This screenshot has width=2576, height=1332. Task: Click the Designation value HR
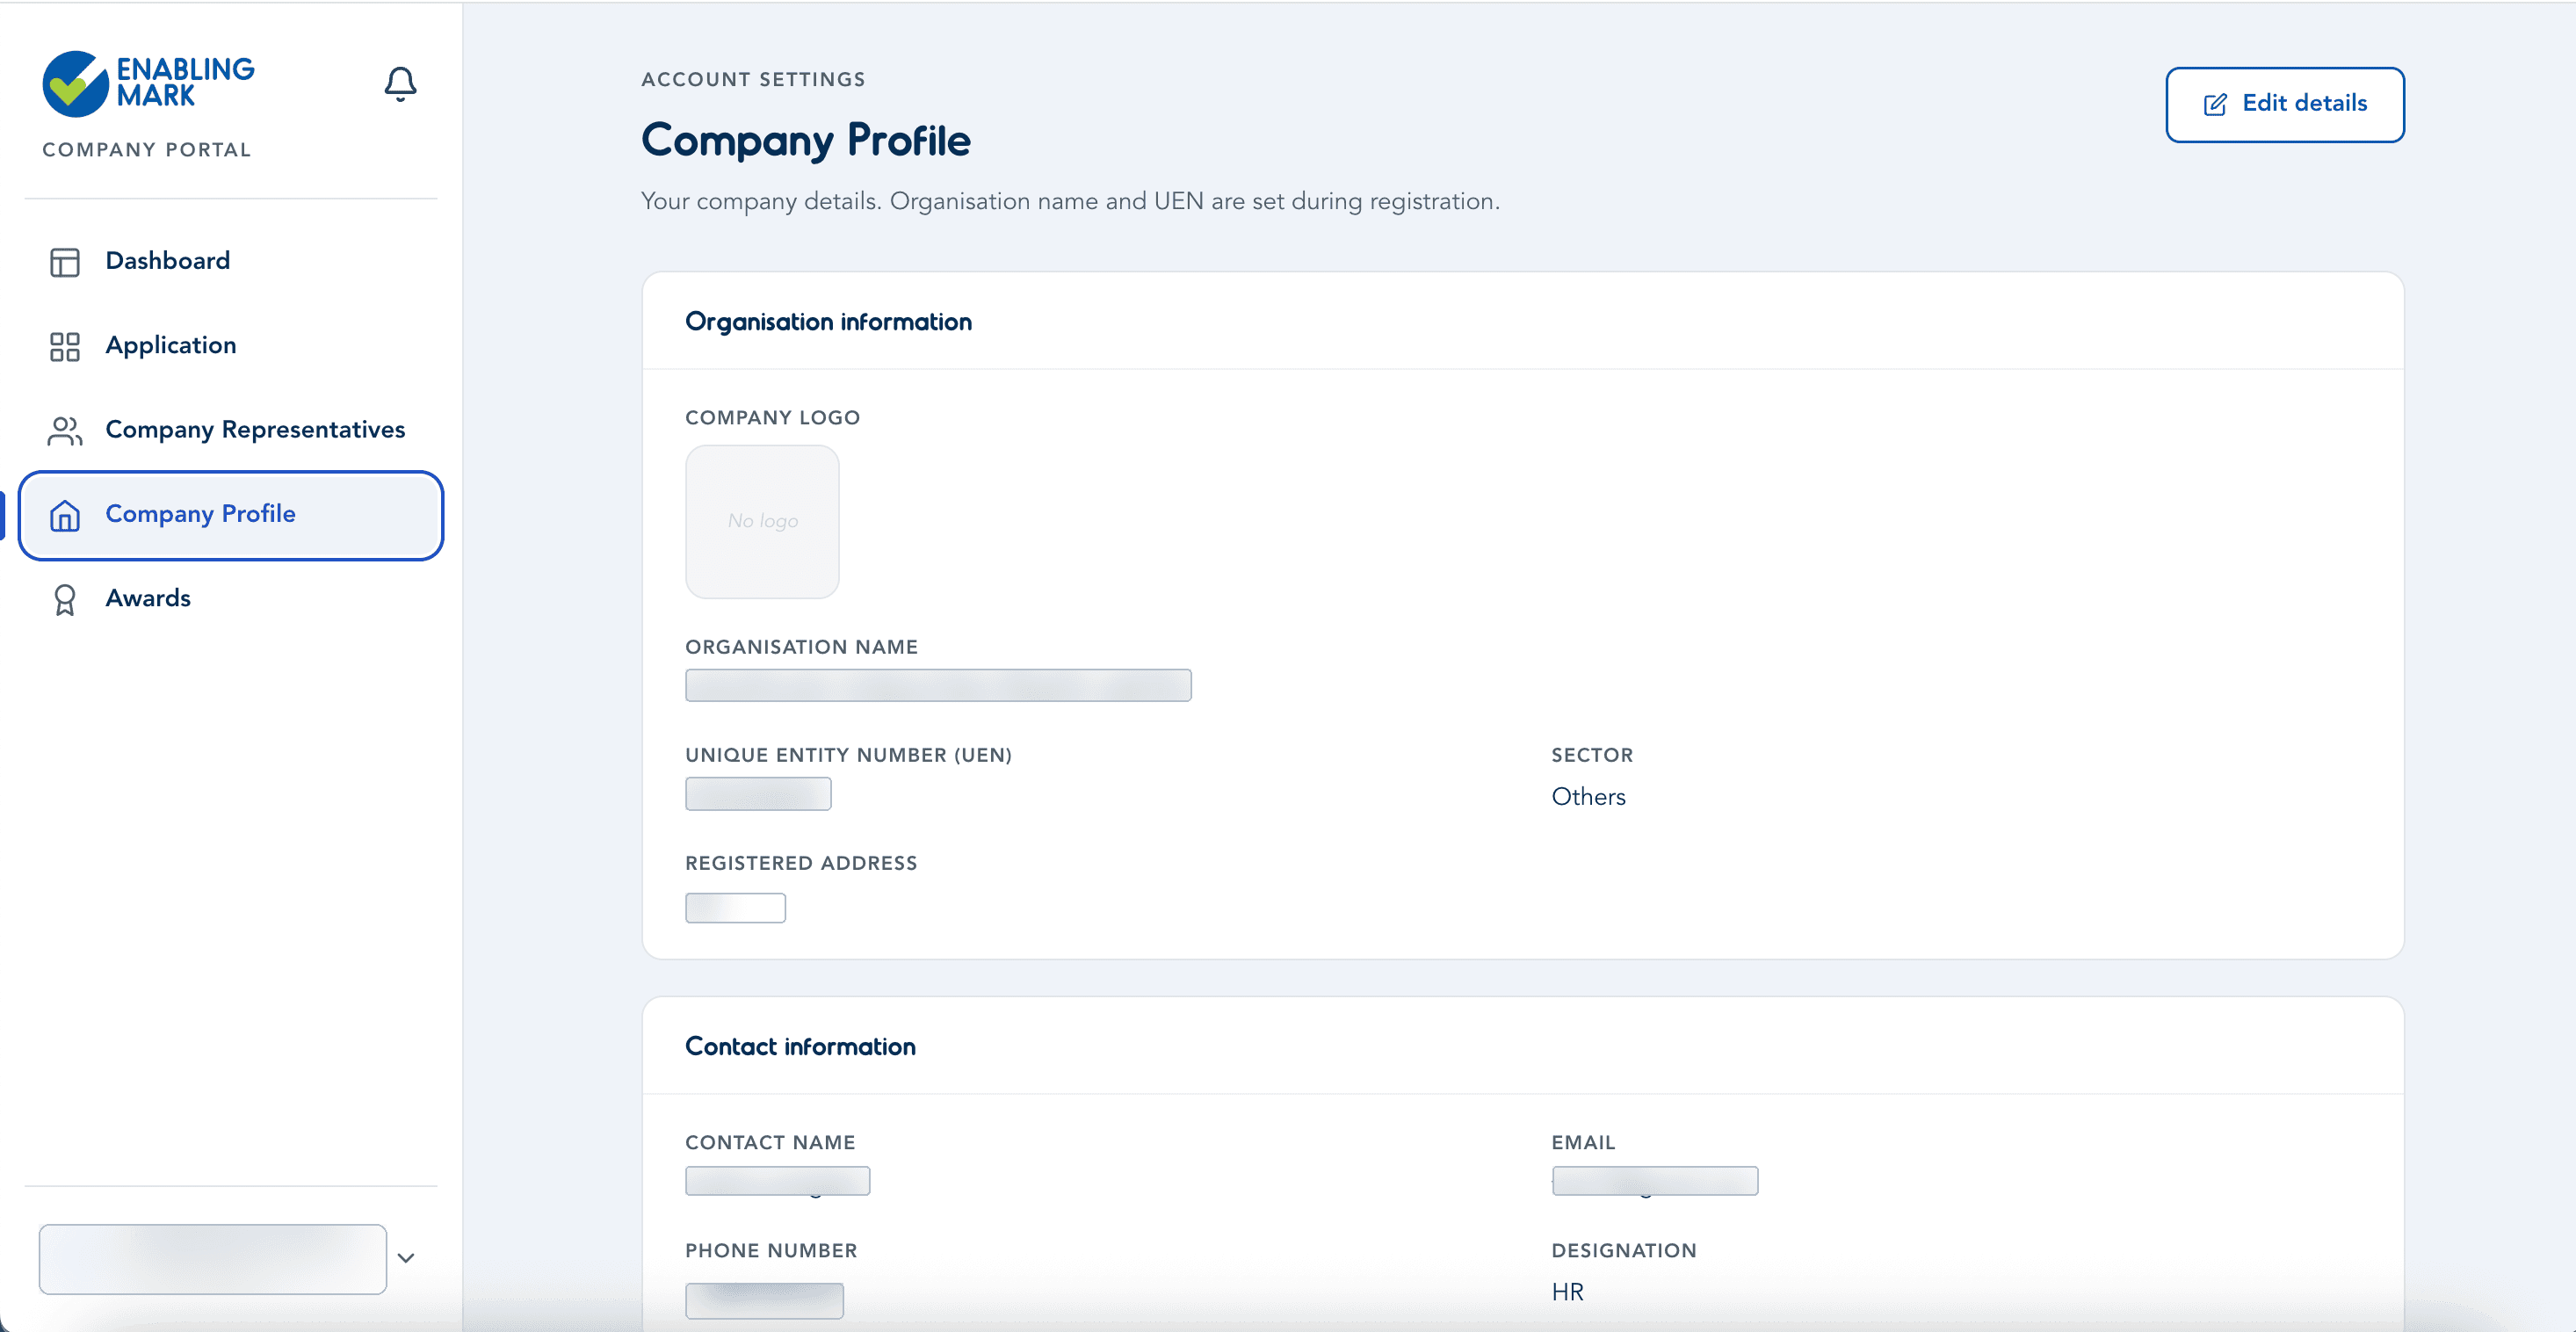1567,1292
